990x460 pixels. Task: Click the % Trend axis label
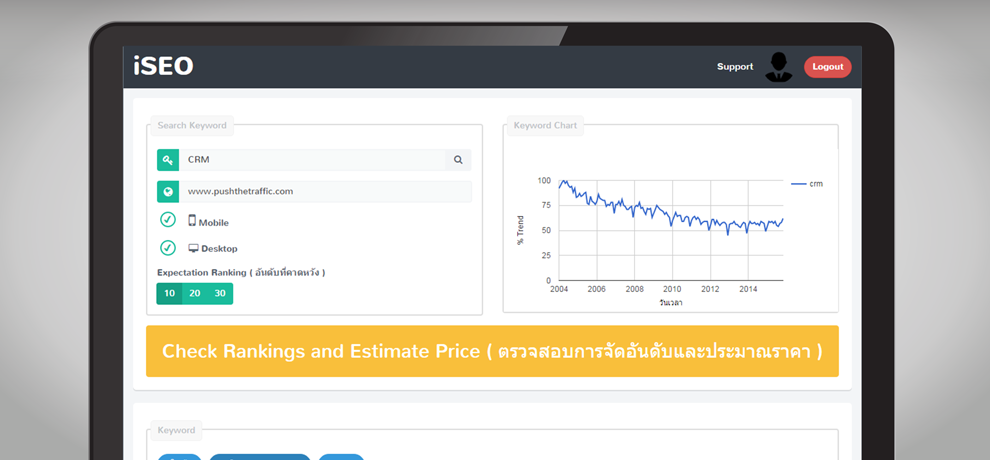521,230
